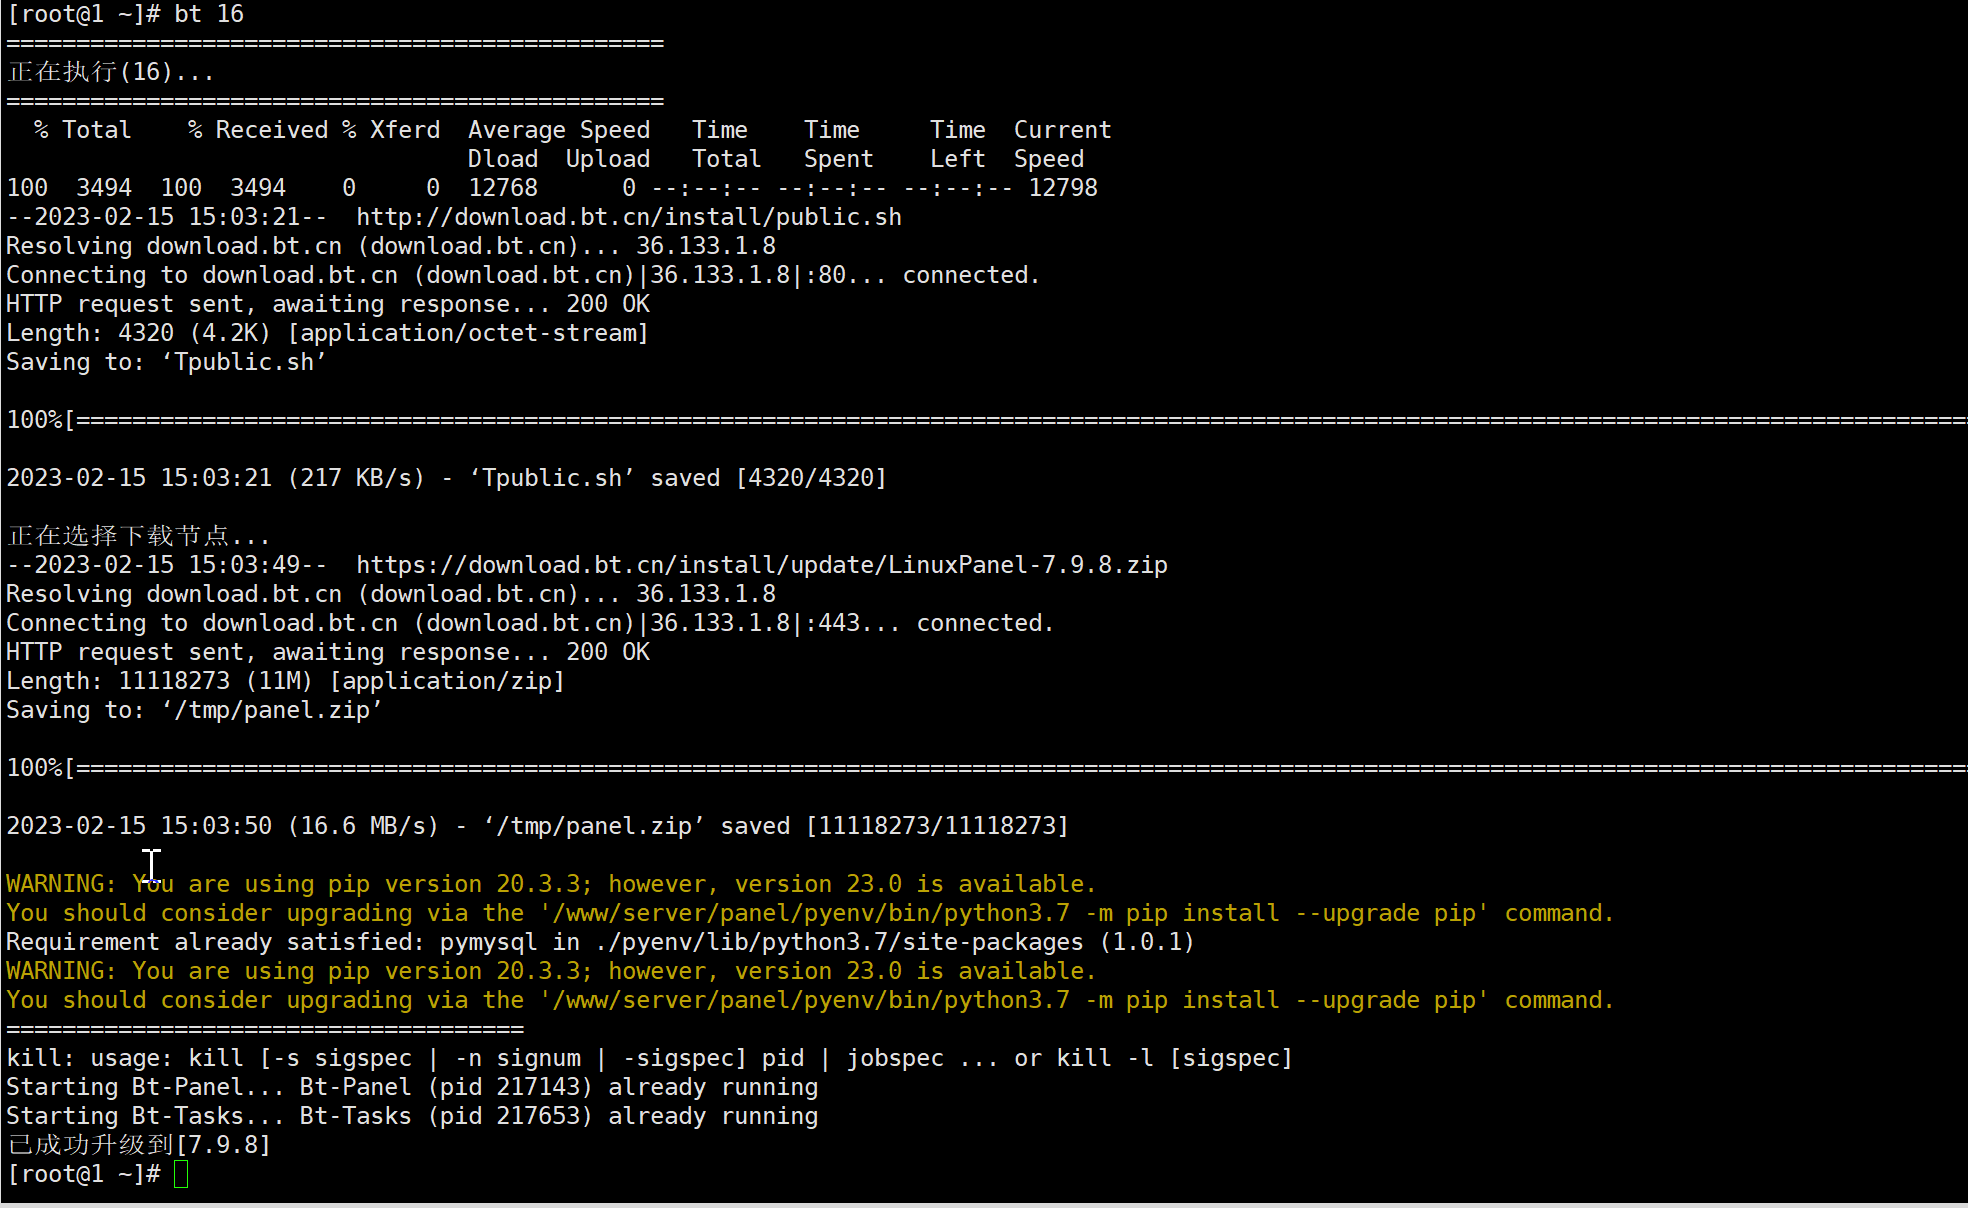Click the '正在选择下载节点...' line

point(138,536)
